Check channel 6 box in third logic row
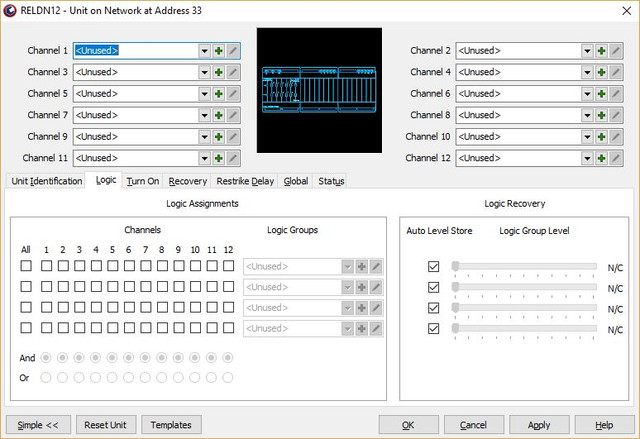 point(129,307)
